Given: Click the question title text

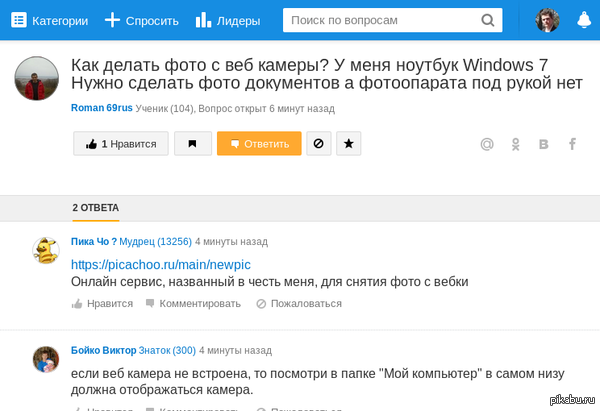Looking at the screenshot, I should click(327, 74).
